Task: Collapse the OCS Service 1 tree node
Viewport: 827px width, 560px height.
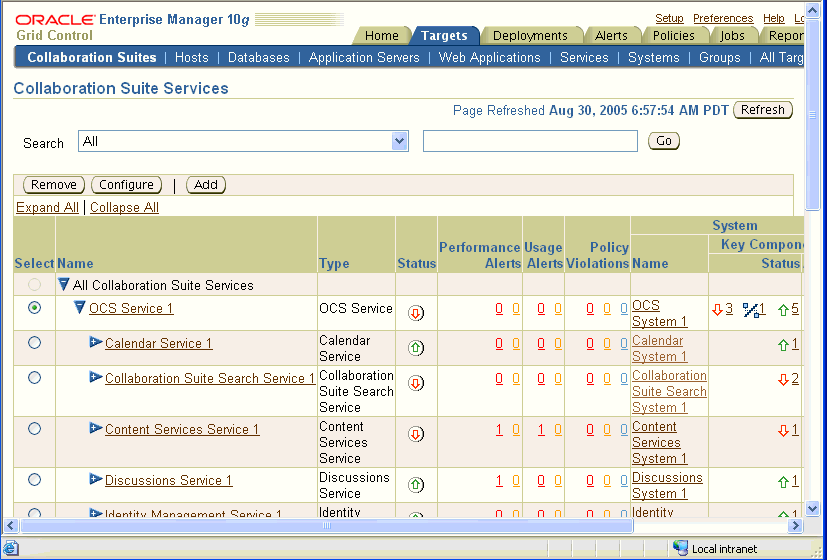Action: (x=80, y=308)
